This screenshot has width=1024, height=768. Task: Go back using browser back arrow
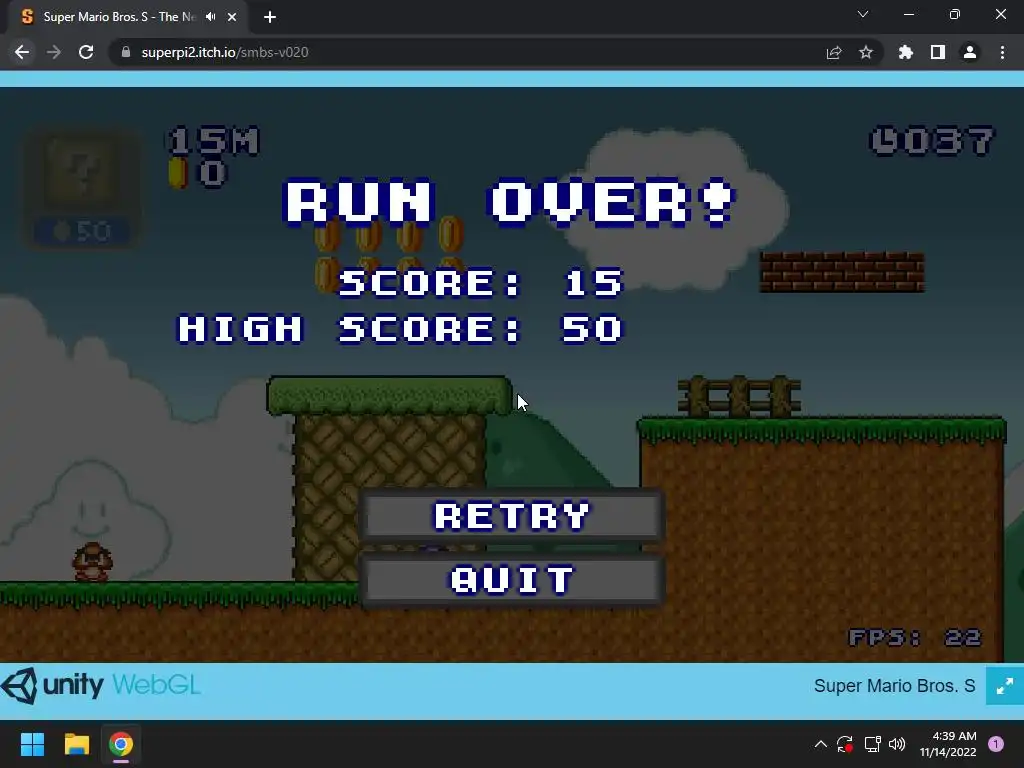22,52
